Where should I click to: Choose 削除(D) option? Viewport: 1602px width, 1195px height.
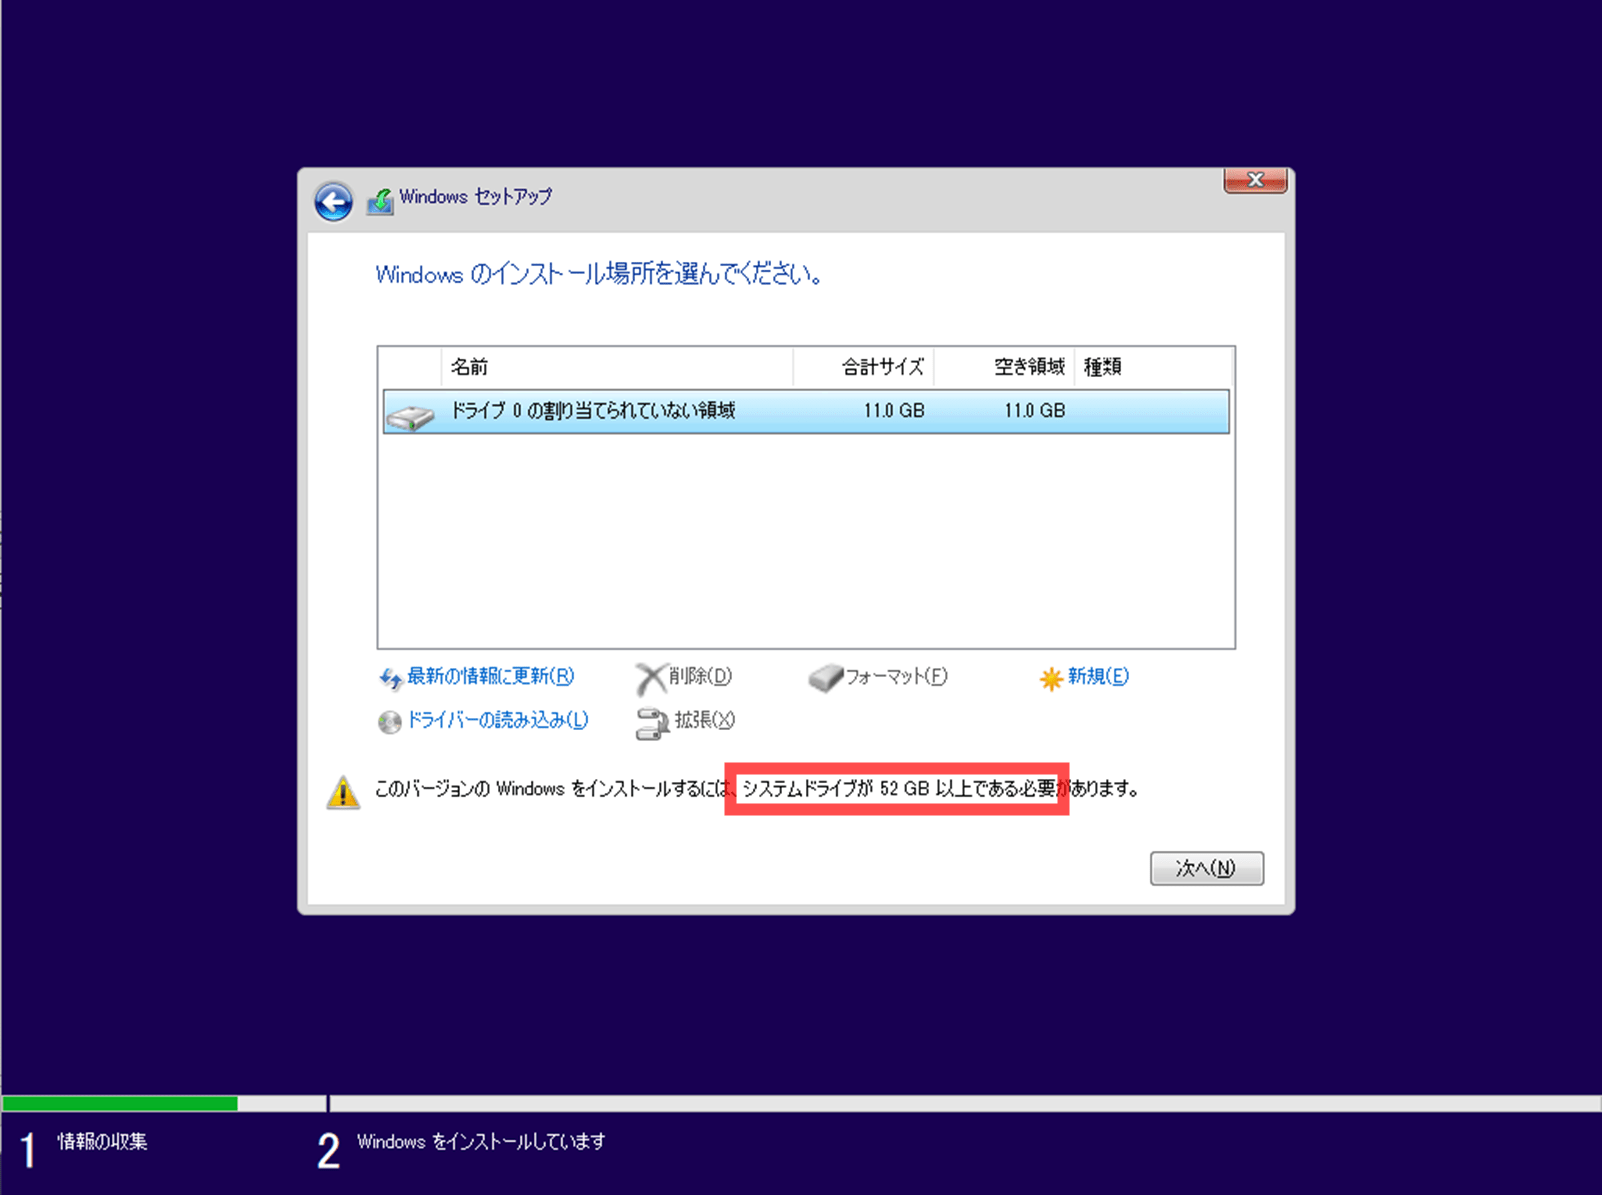[700, 677]
